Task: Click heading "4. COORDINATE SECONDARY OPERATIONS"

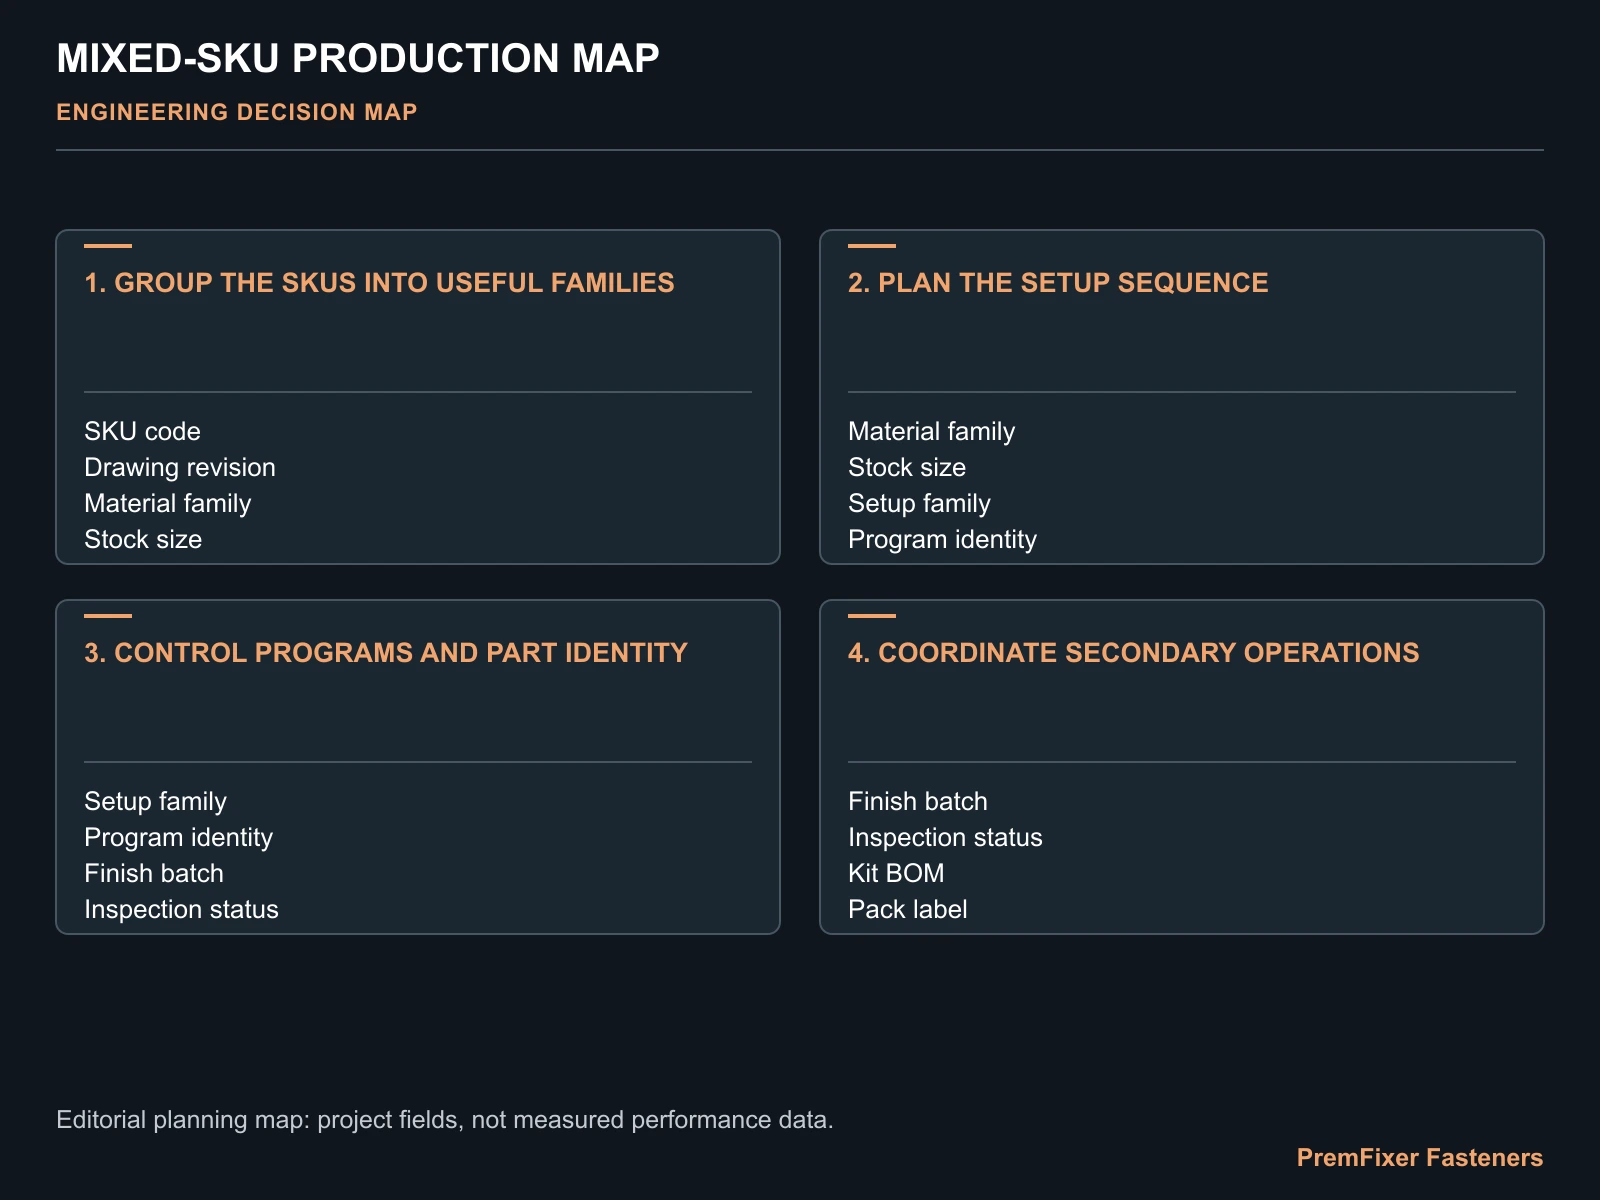Action: click(1133, 653)
